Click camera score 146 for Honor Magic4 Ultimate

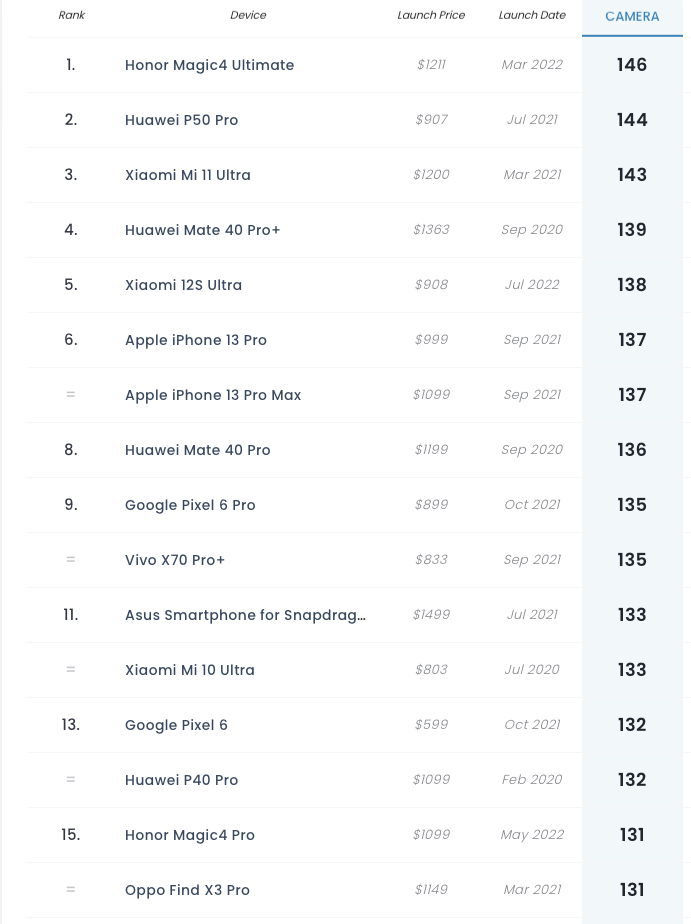pos(632,65)
